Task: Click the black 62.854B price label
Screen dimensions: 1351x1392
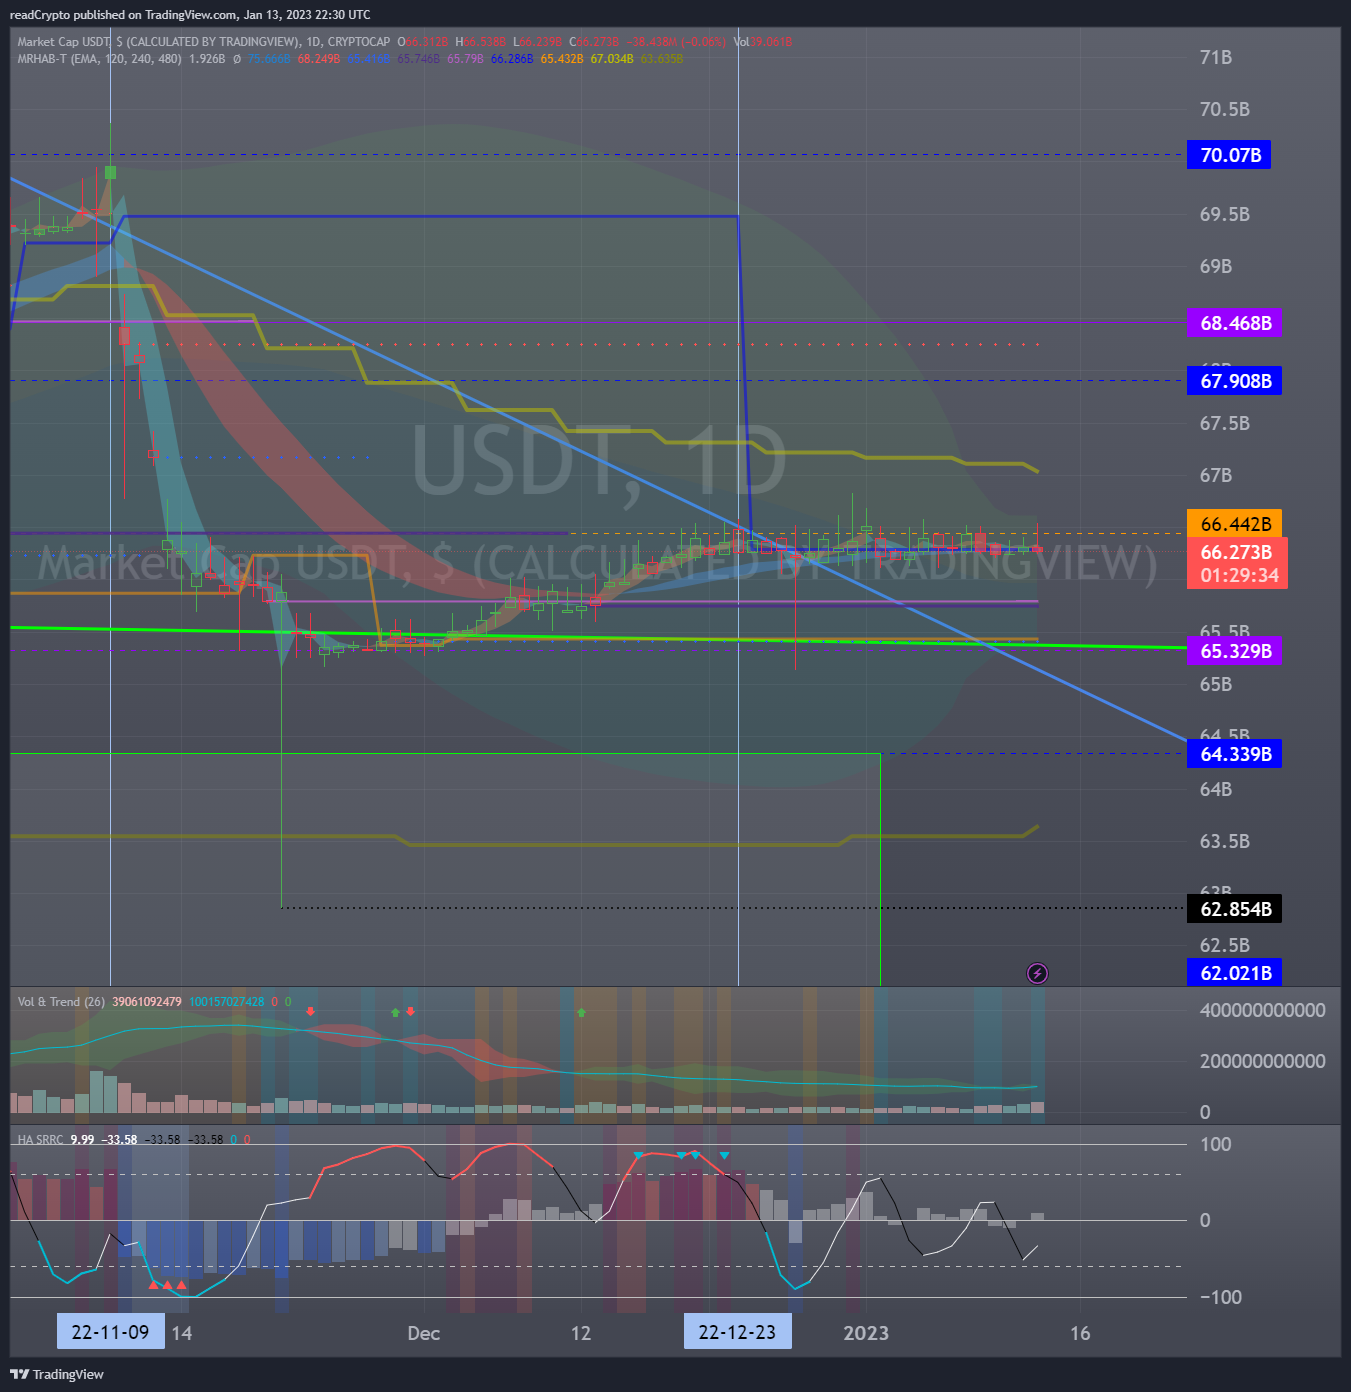Action: click(x=1234, y=909)
